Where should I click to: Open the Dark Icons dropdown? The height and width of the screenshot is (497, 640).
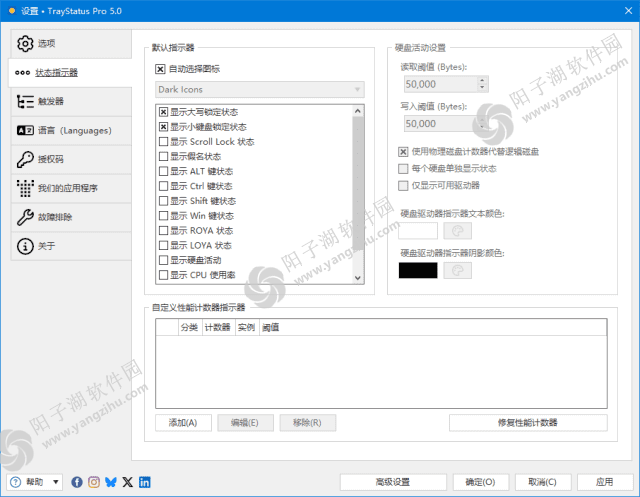(260, 89)
